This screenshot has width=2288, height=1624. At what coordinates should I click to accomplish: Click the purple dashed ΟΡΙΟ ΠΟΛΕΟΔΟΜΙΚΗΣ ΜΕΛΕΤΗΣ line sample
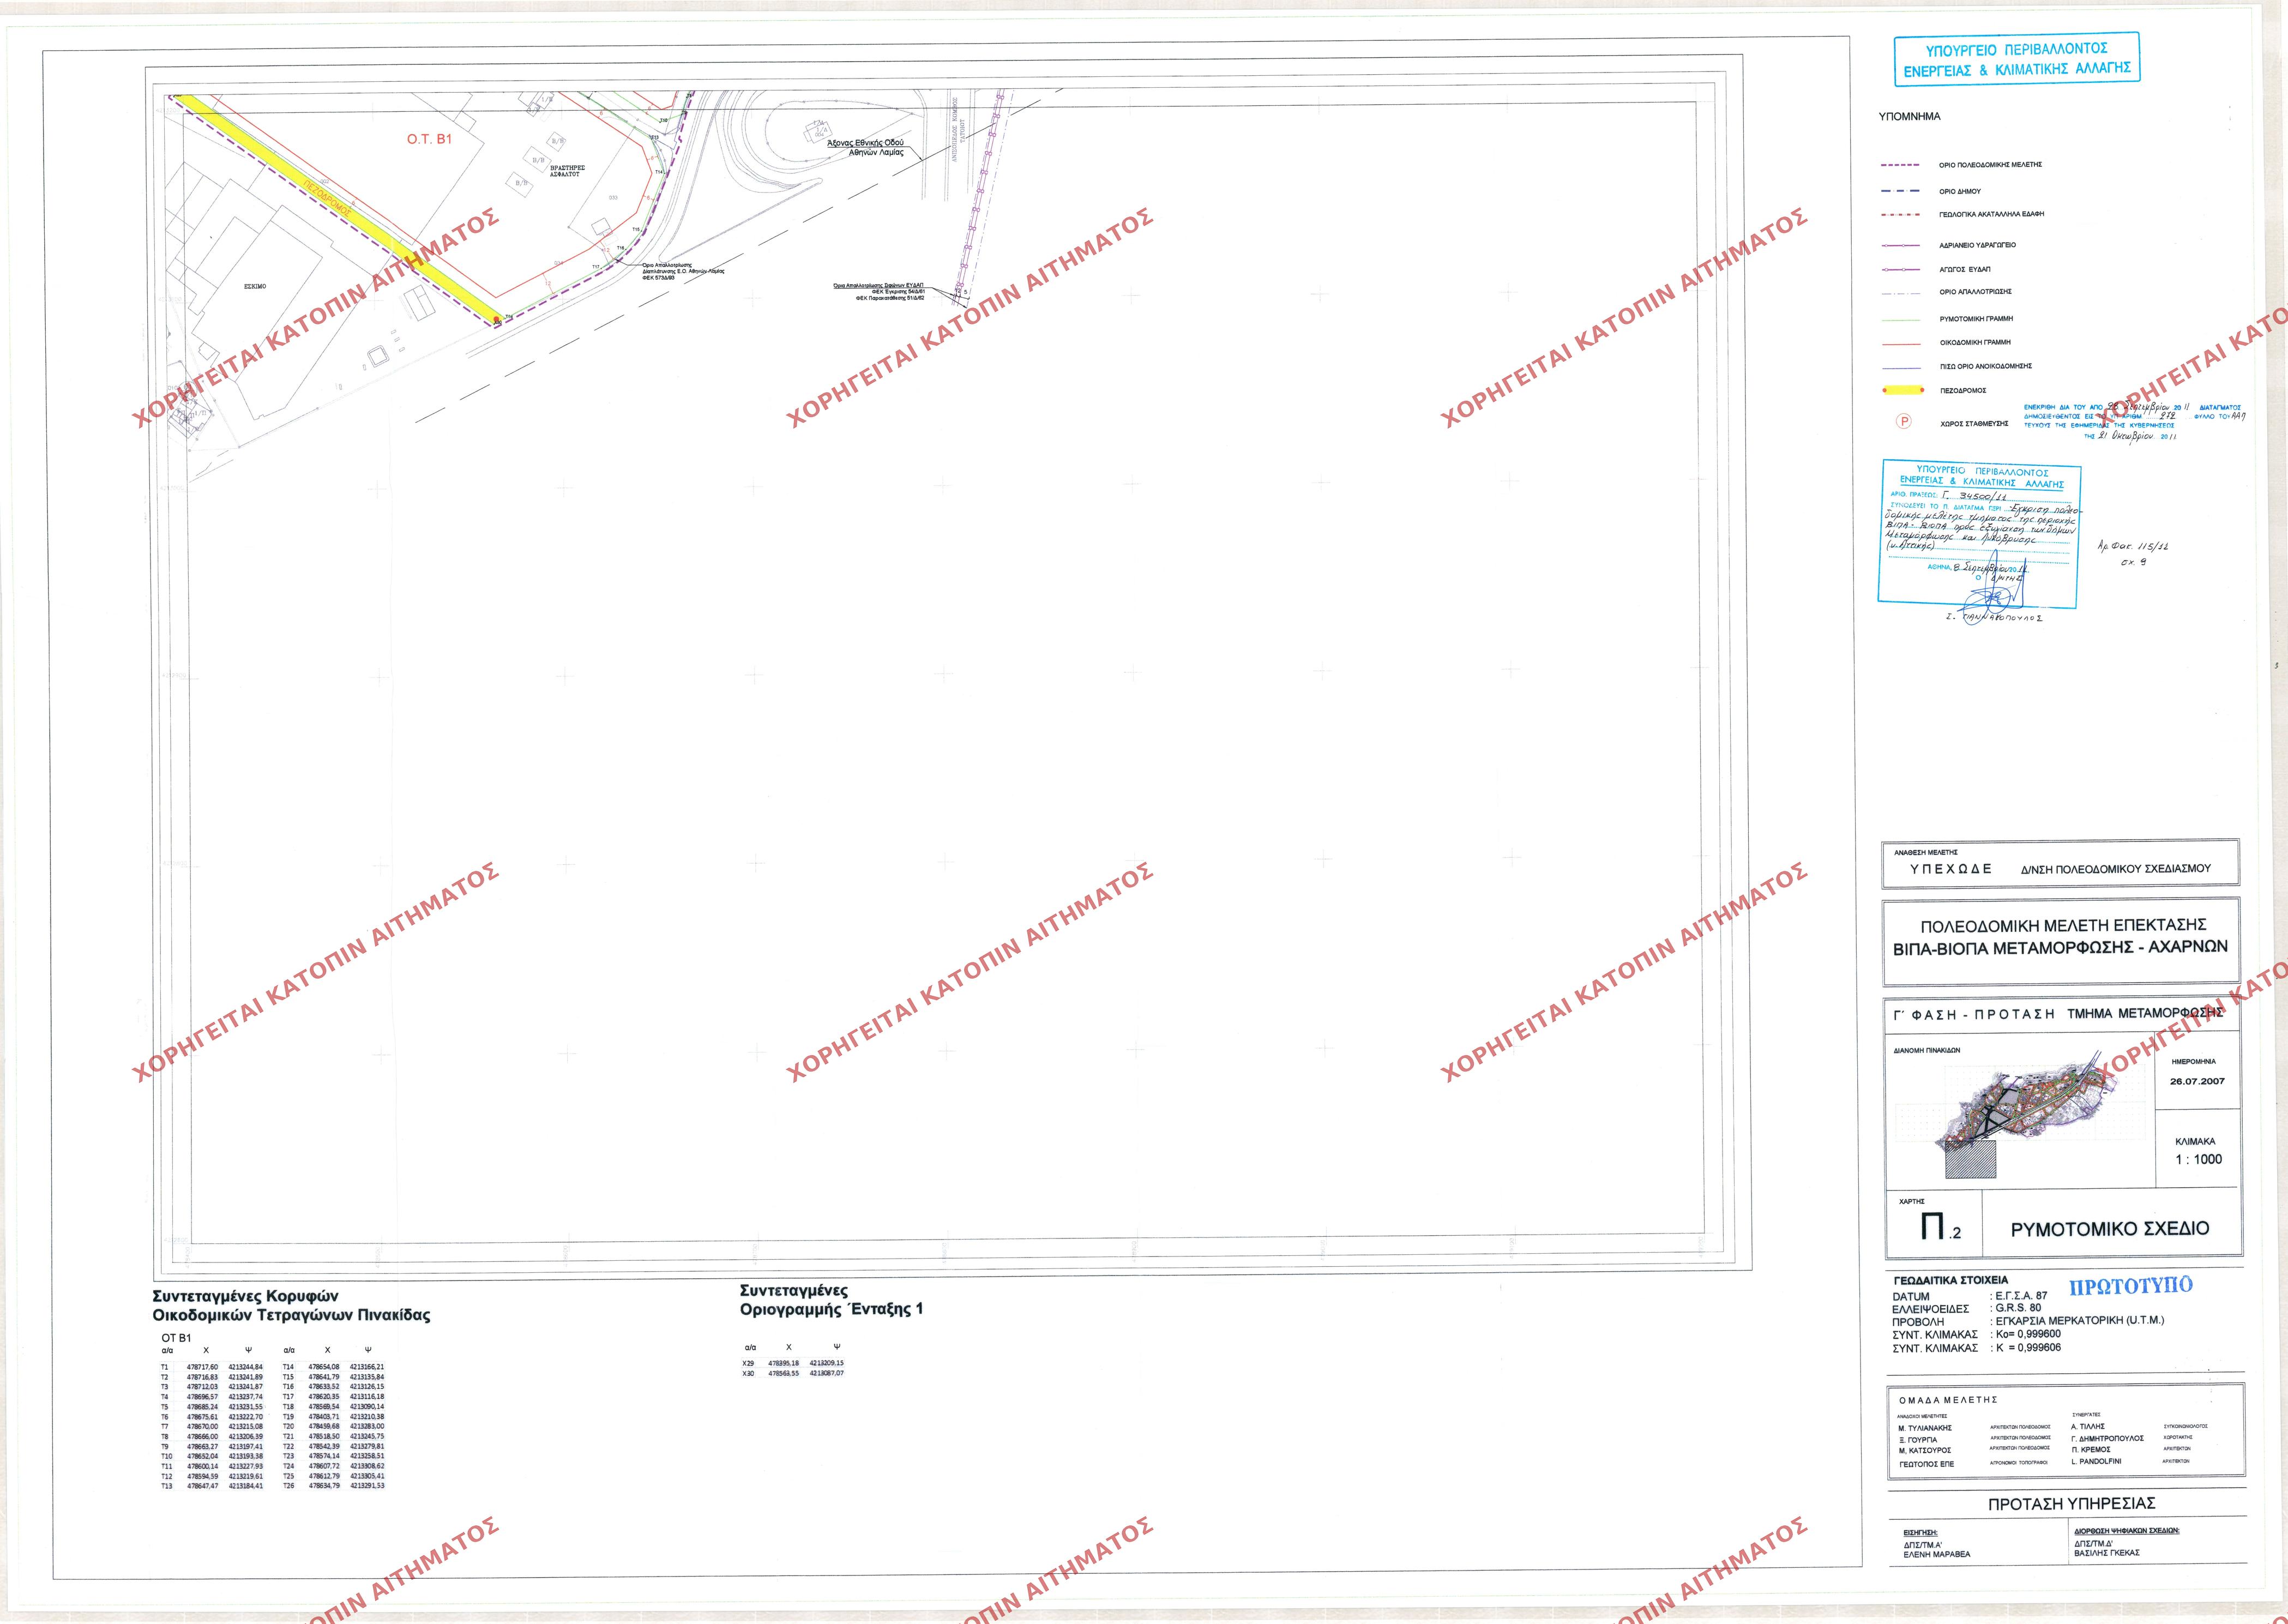pyautogui.click(x=1901, y=165)
